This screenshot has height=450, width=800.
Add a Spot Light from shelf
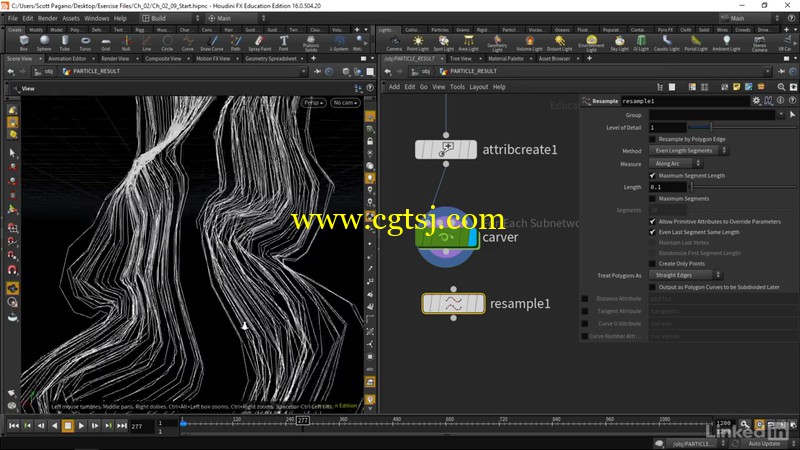coord(443,43)
